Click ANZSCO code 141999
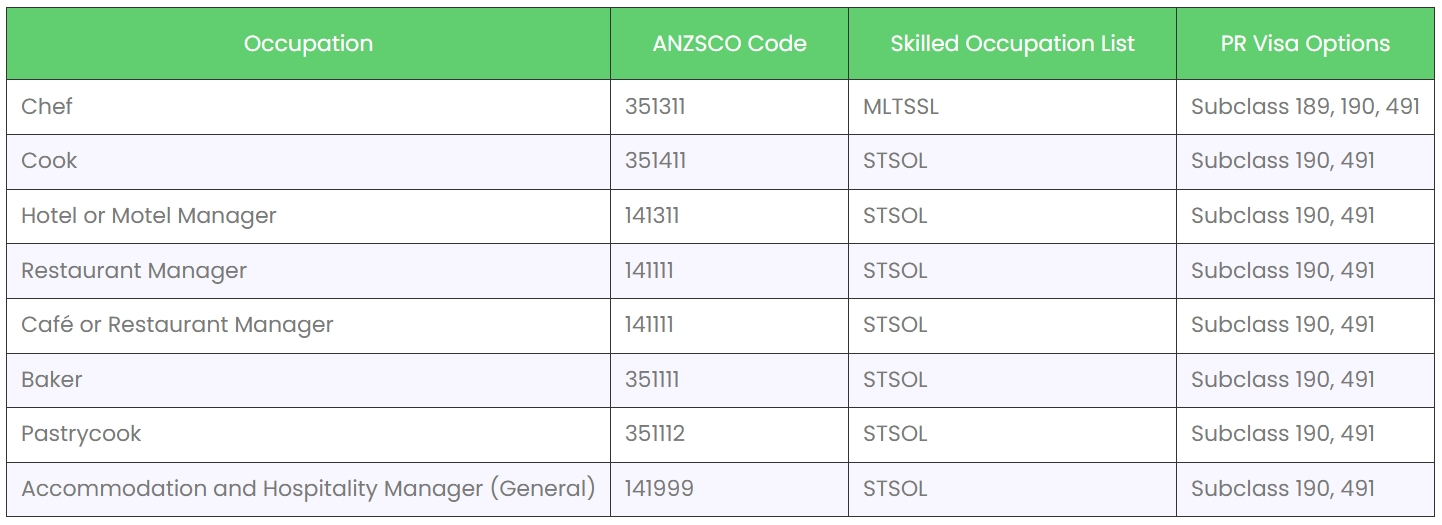 click(659, 489)
